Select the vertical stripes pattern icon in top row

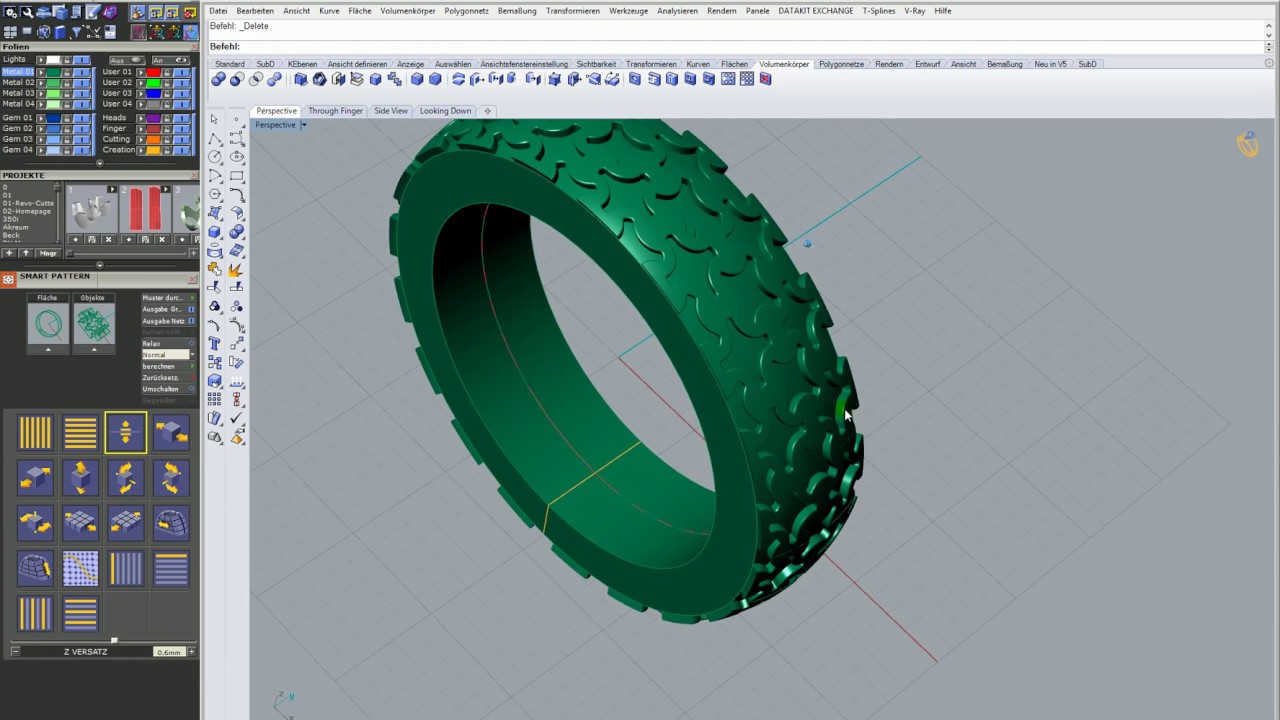click(35, 433)
